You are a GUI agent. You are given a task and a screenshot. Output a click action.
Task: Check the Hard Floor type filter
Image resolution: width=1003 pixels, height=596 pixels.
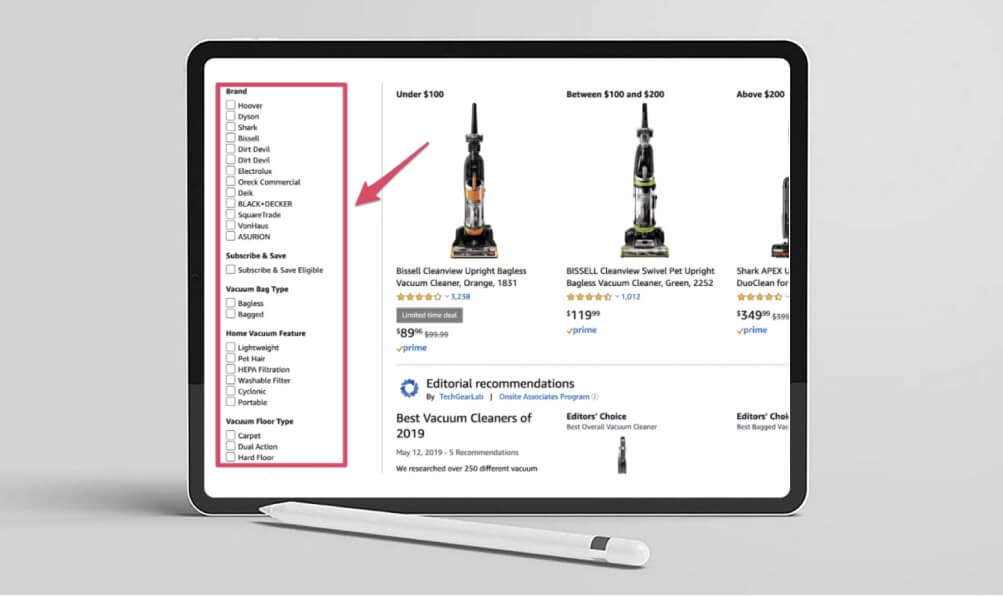(x=230, y=457)
